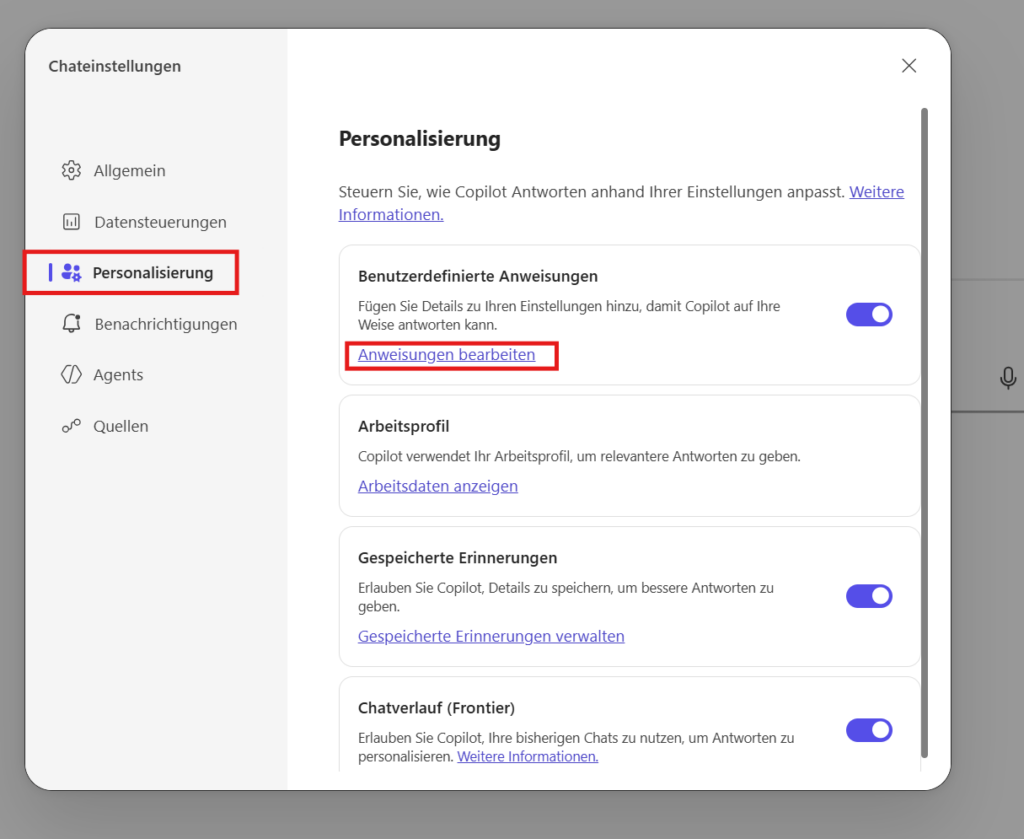This screenshot has width=1024, height=839.
Task: Open Weitere Informationen link under Personalisierung heading
Action: 621,203
